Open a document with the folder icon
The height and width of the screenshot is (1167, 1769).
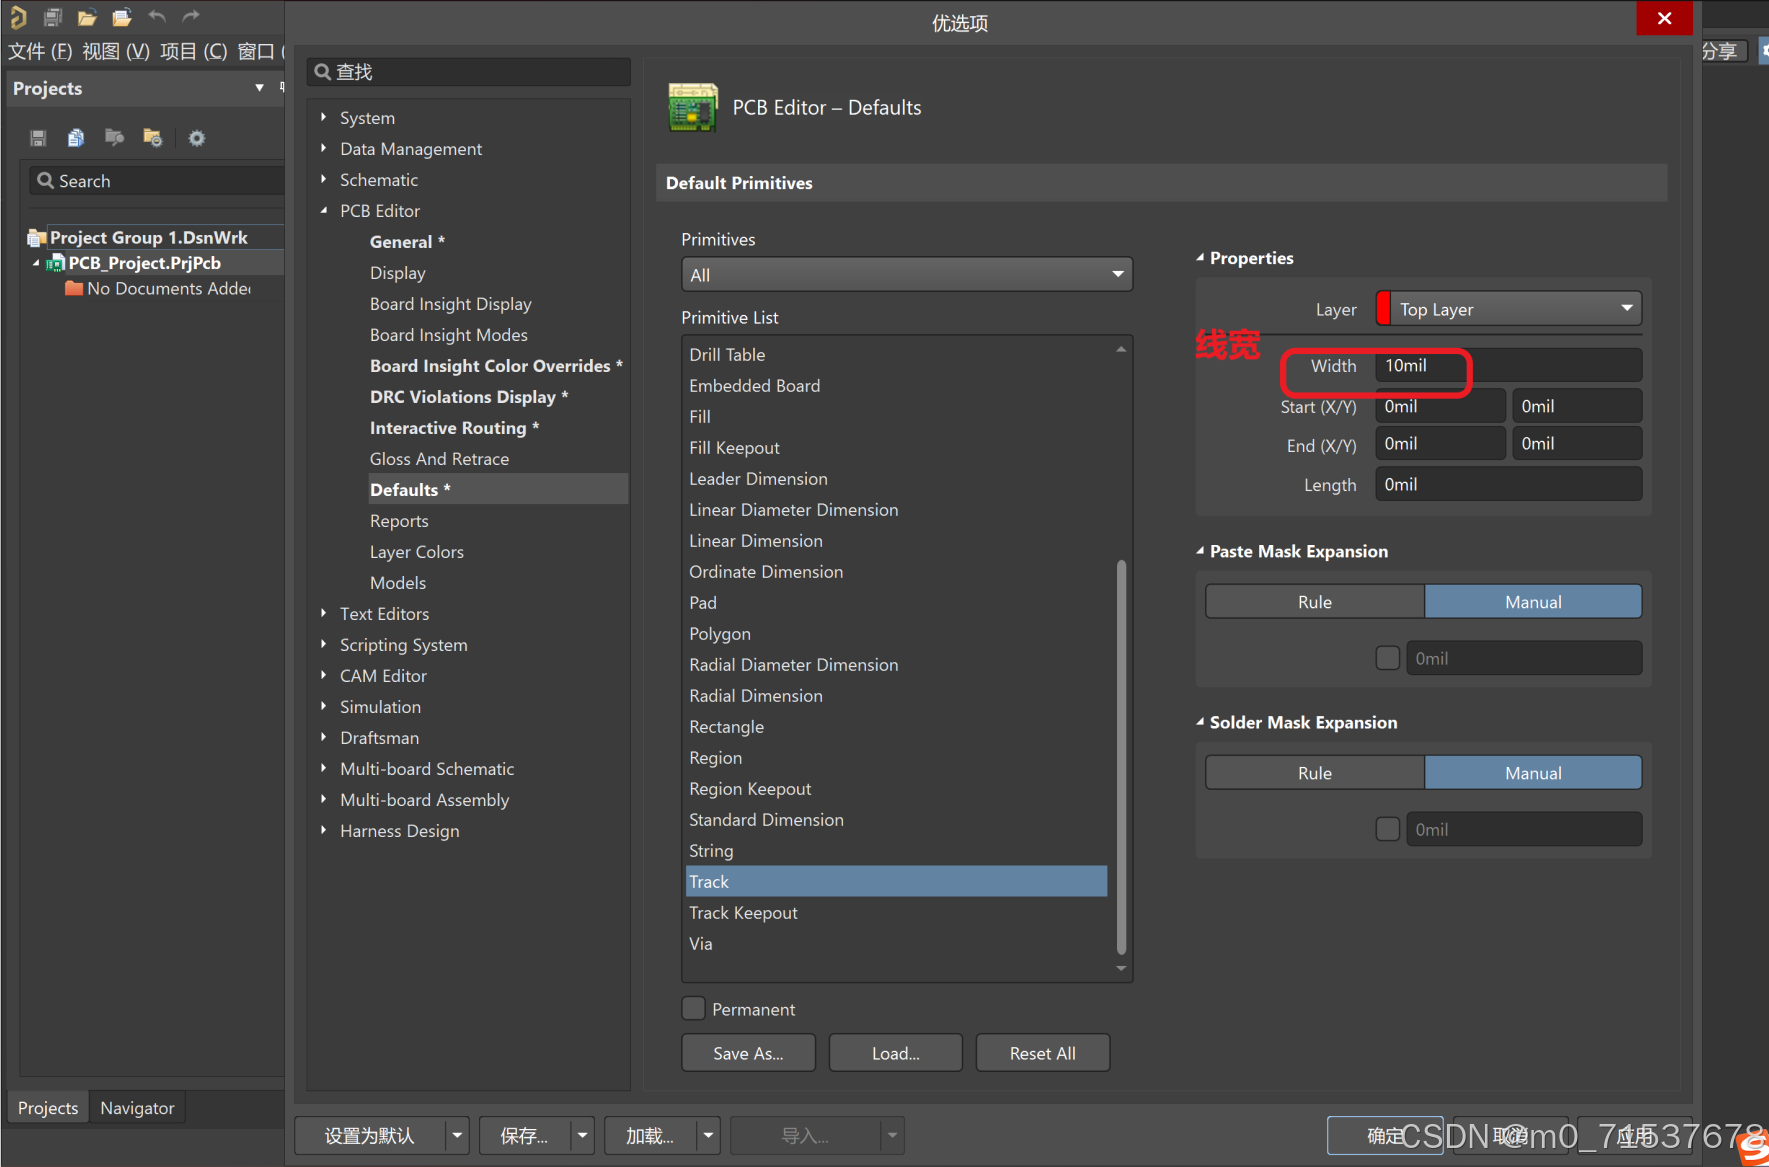87,17
